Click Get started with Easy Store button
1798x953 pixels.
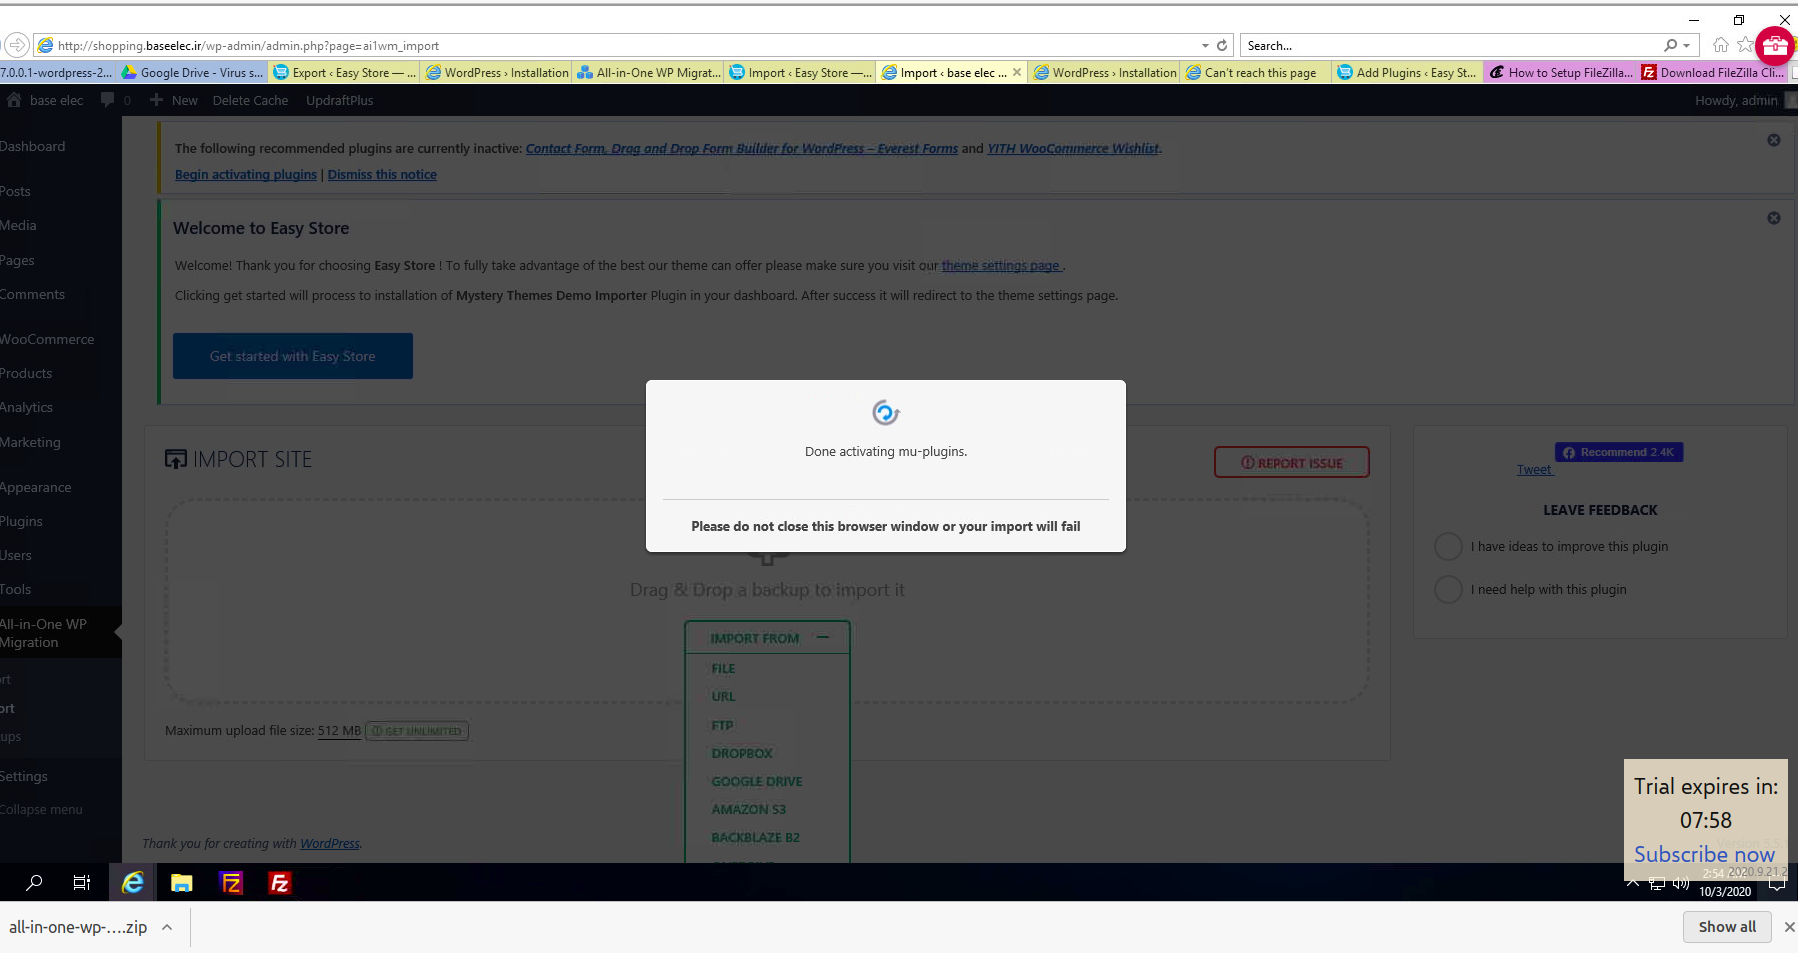coord(293,356)
